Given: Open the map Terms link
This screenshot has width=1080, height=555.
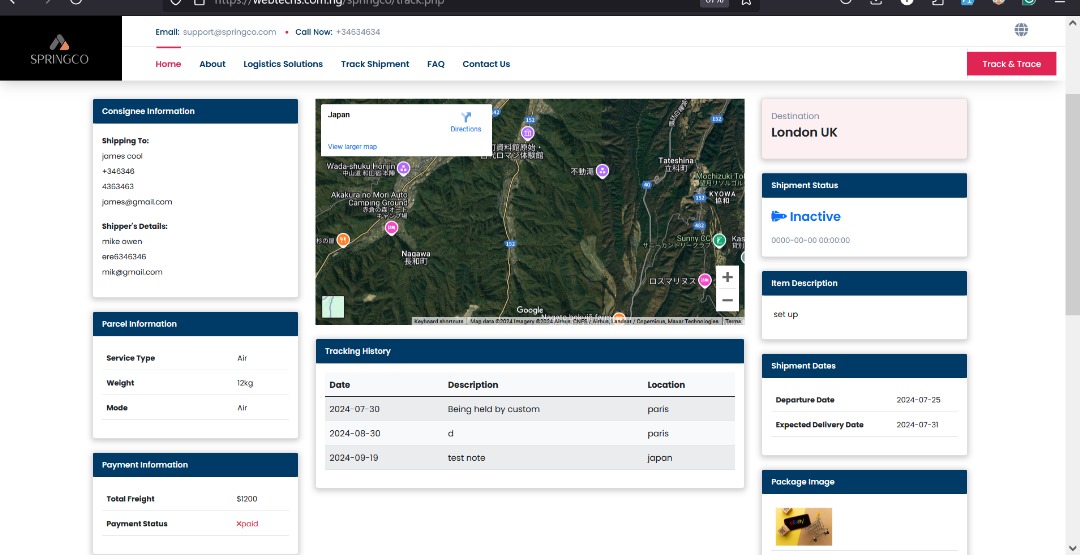Looking at the screenshot, I should [x=732, y=321].
